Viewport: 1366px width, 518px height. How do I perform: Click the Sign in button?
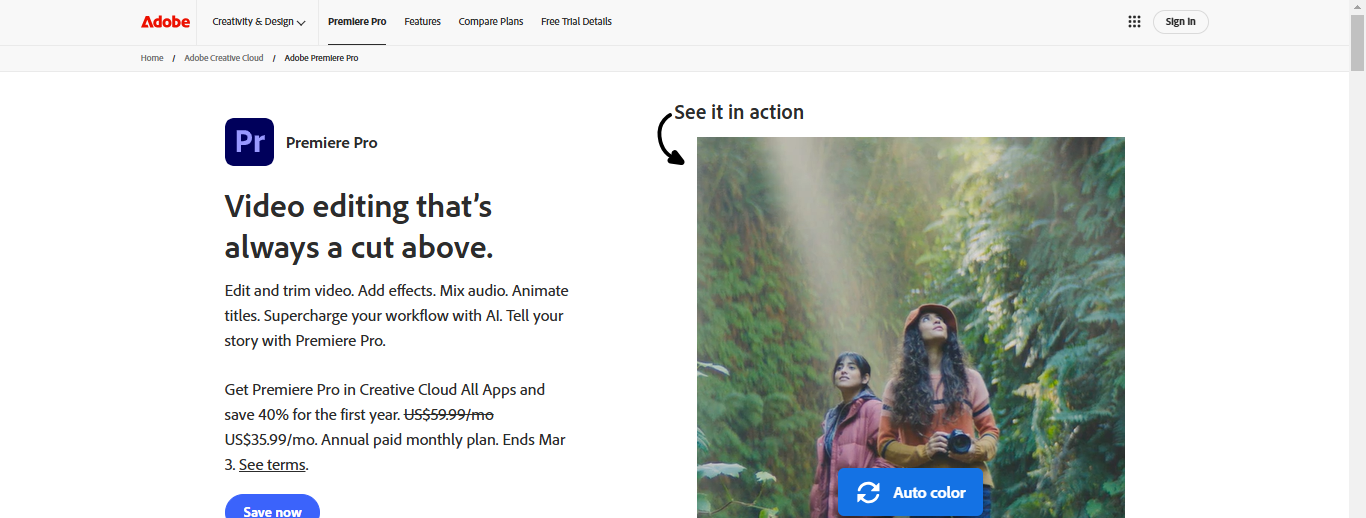click(1180, 22)
